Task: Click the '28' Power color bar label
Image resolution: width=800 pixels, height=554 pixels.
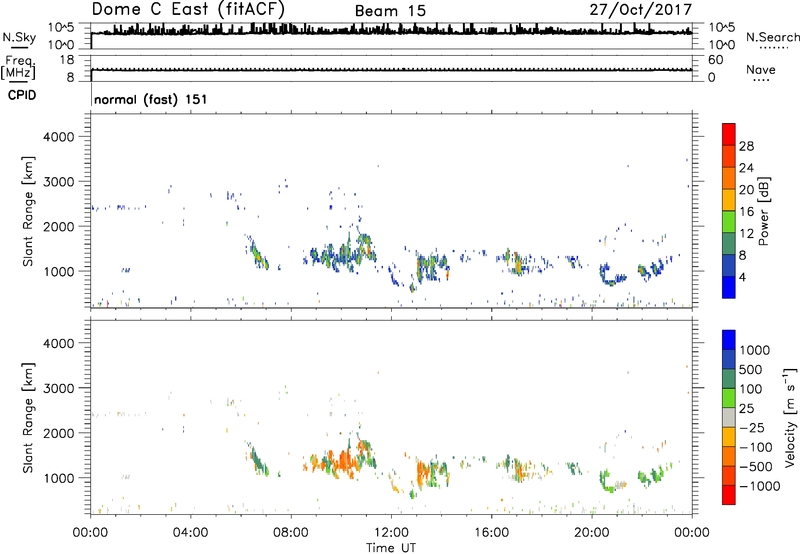Action: [x=746, y=146]
